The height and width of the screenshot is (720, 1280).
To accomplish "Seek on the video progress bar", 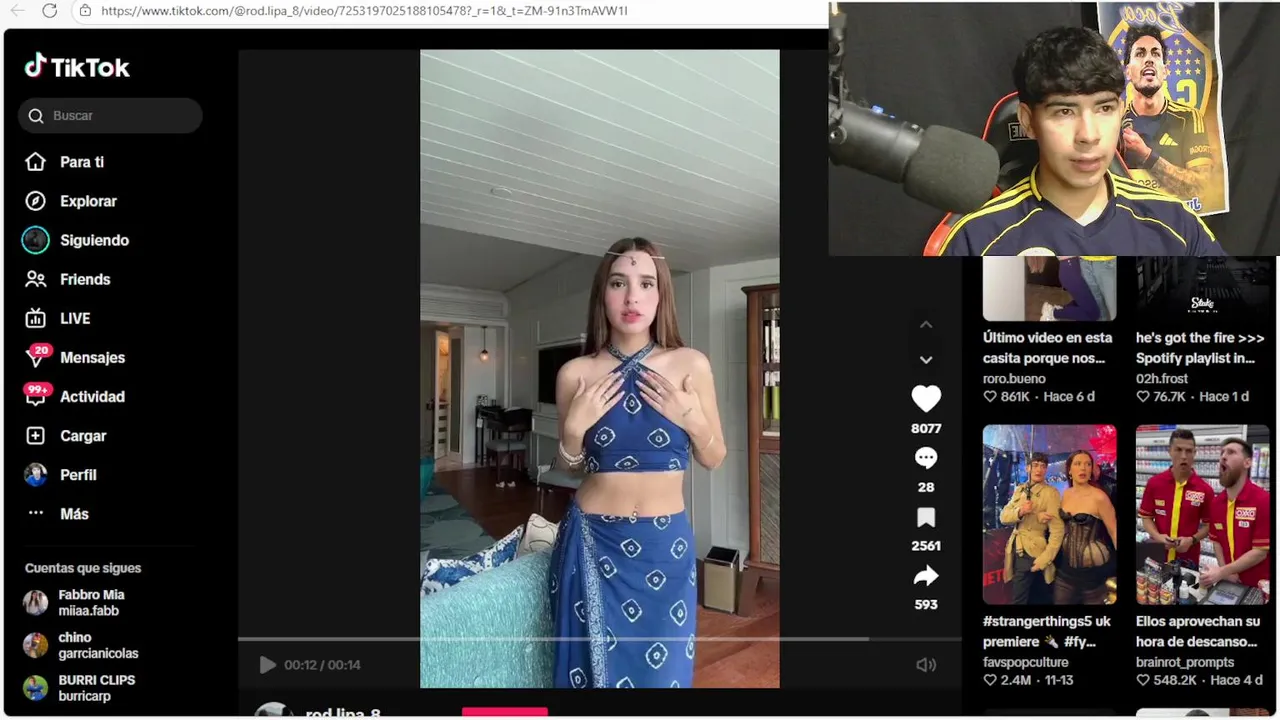I will click(x=599, y=639).
